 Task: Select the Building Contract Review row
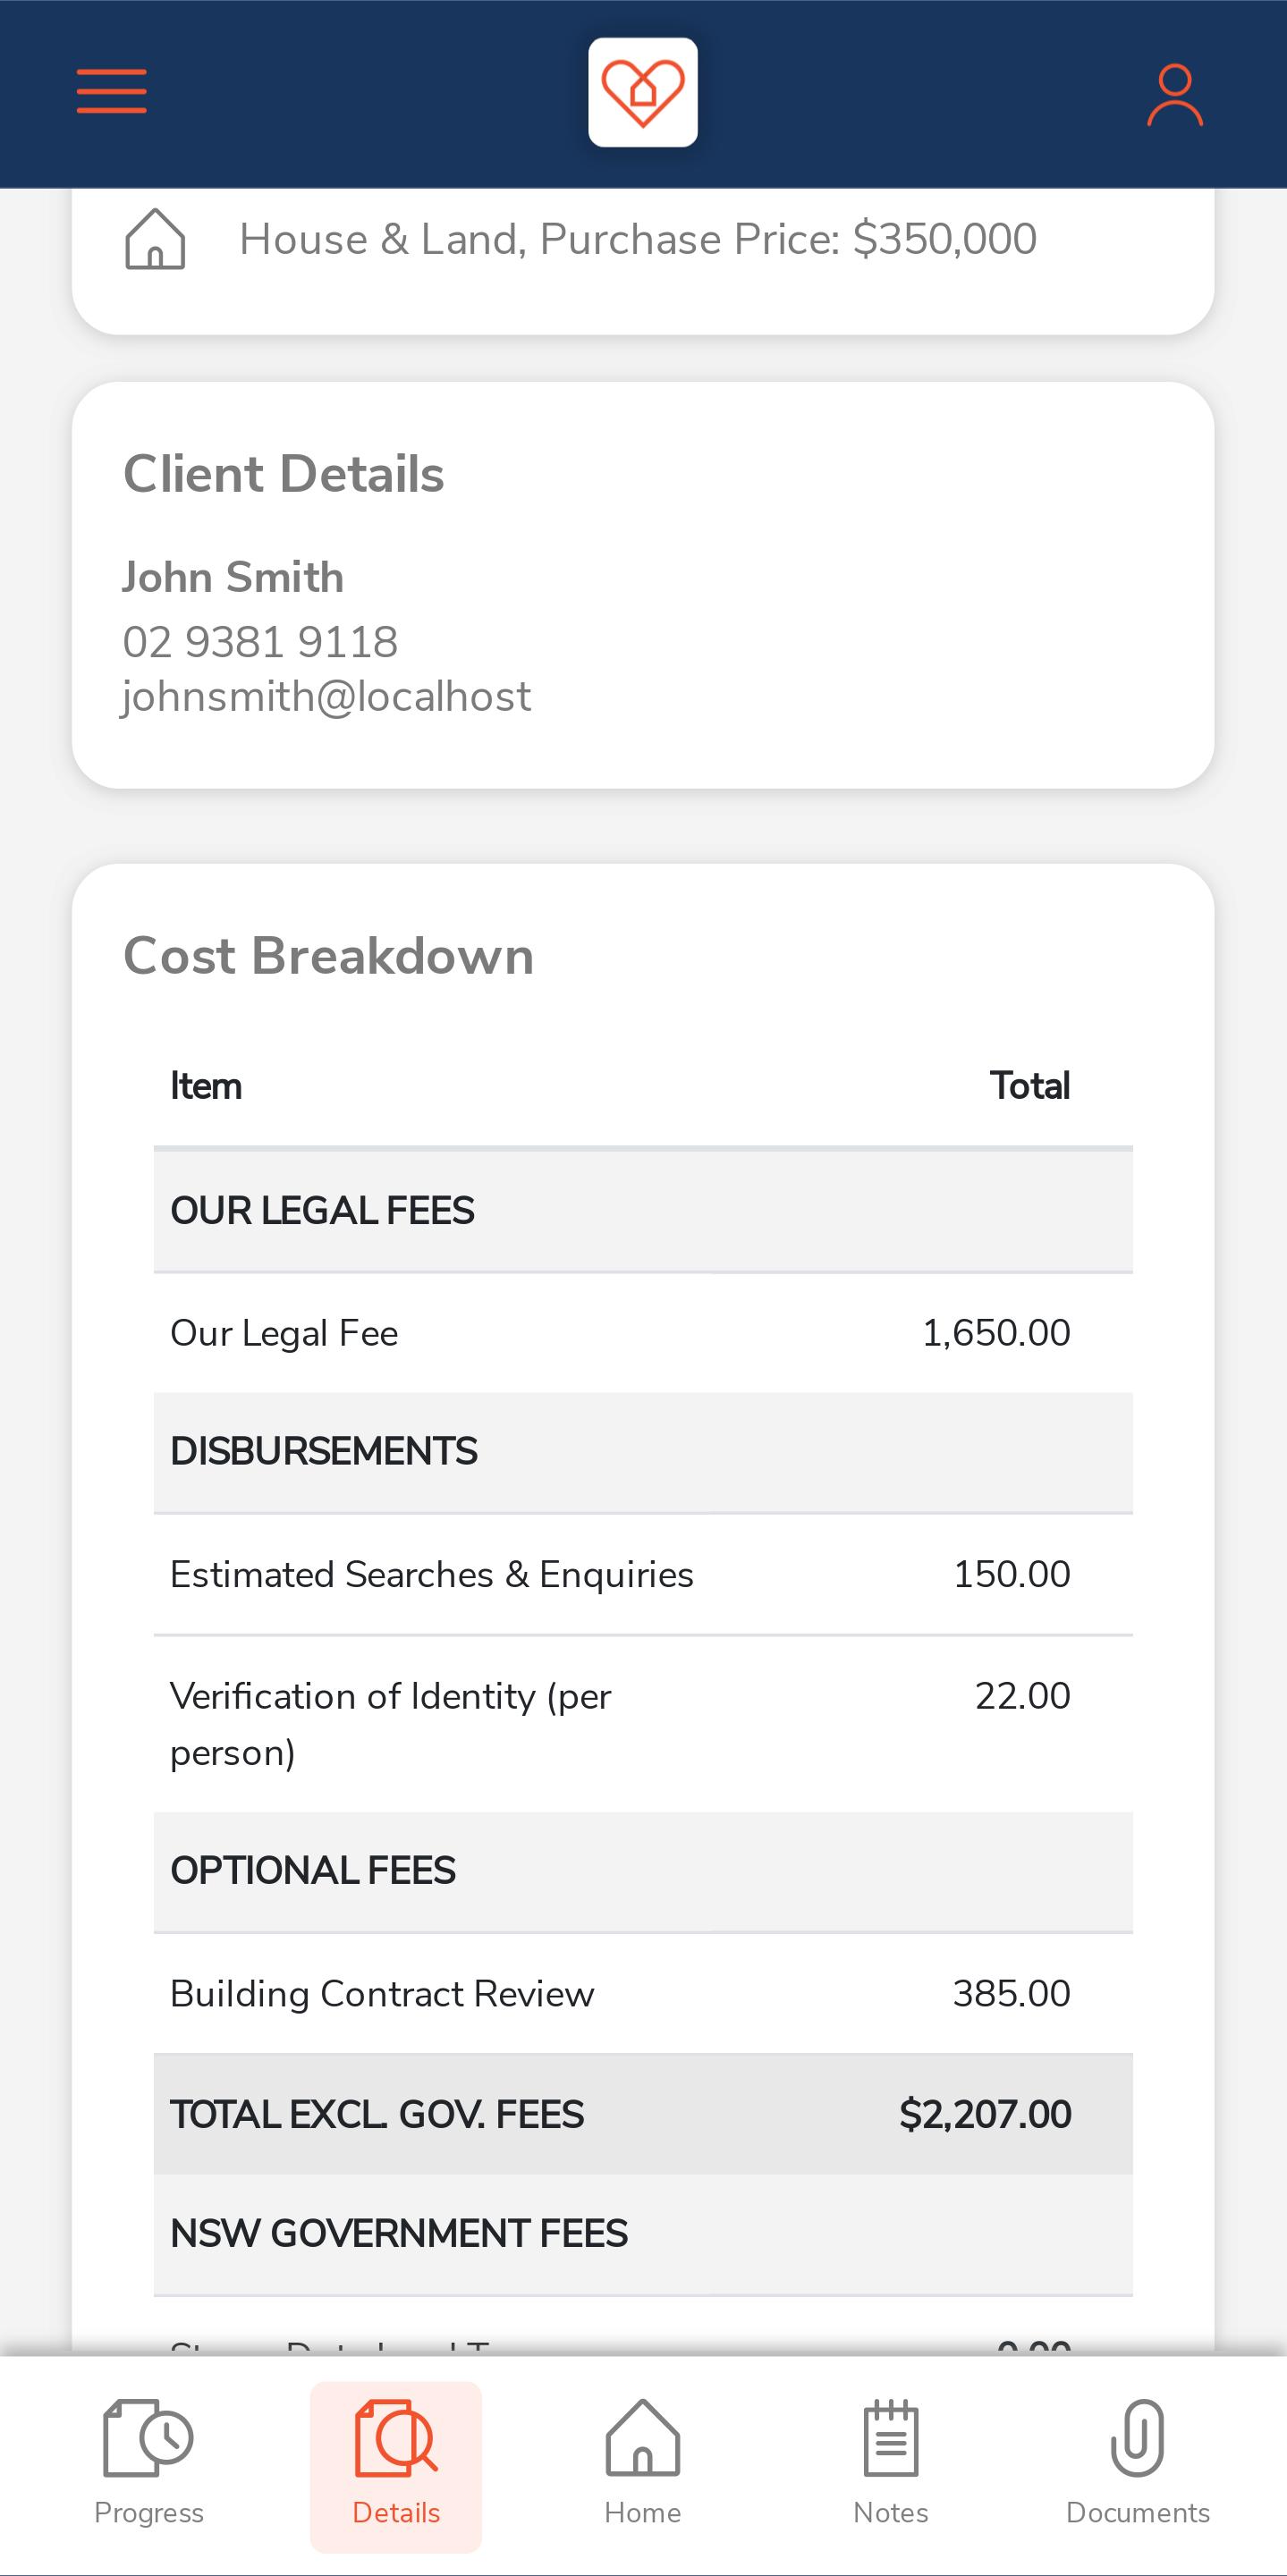click(x=643, y=1994)
